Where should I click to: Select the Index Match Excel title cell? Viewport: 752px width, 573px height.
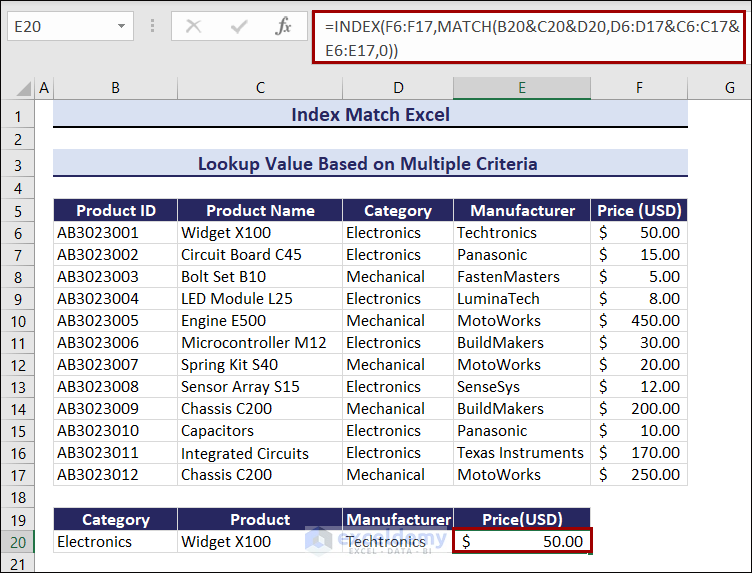(x=370, y=115)
